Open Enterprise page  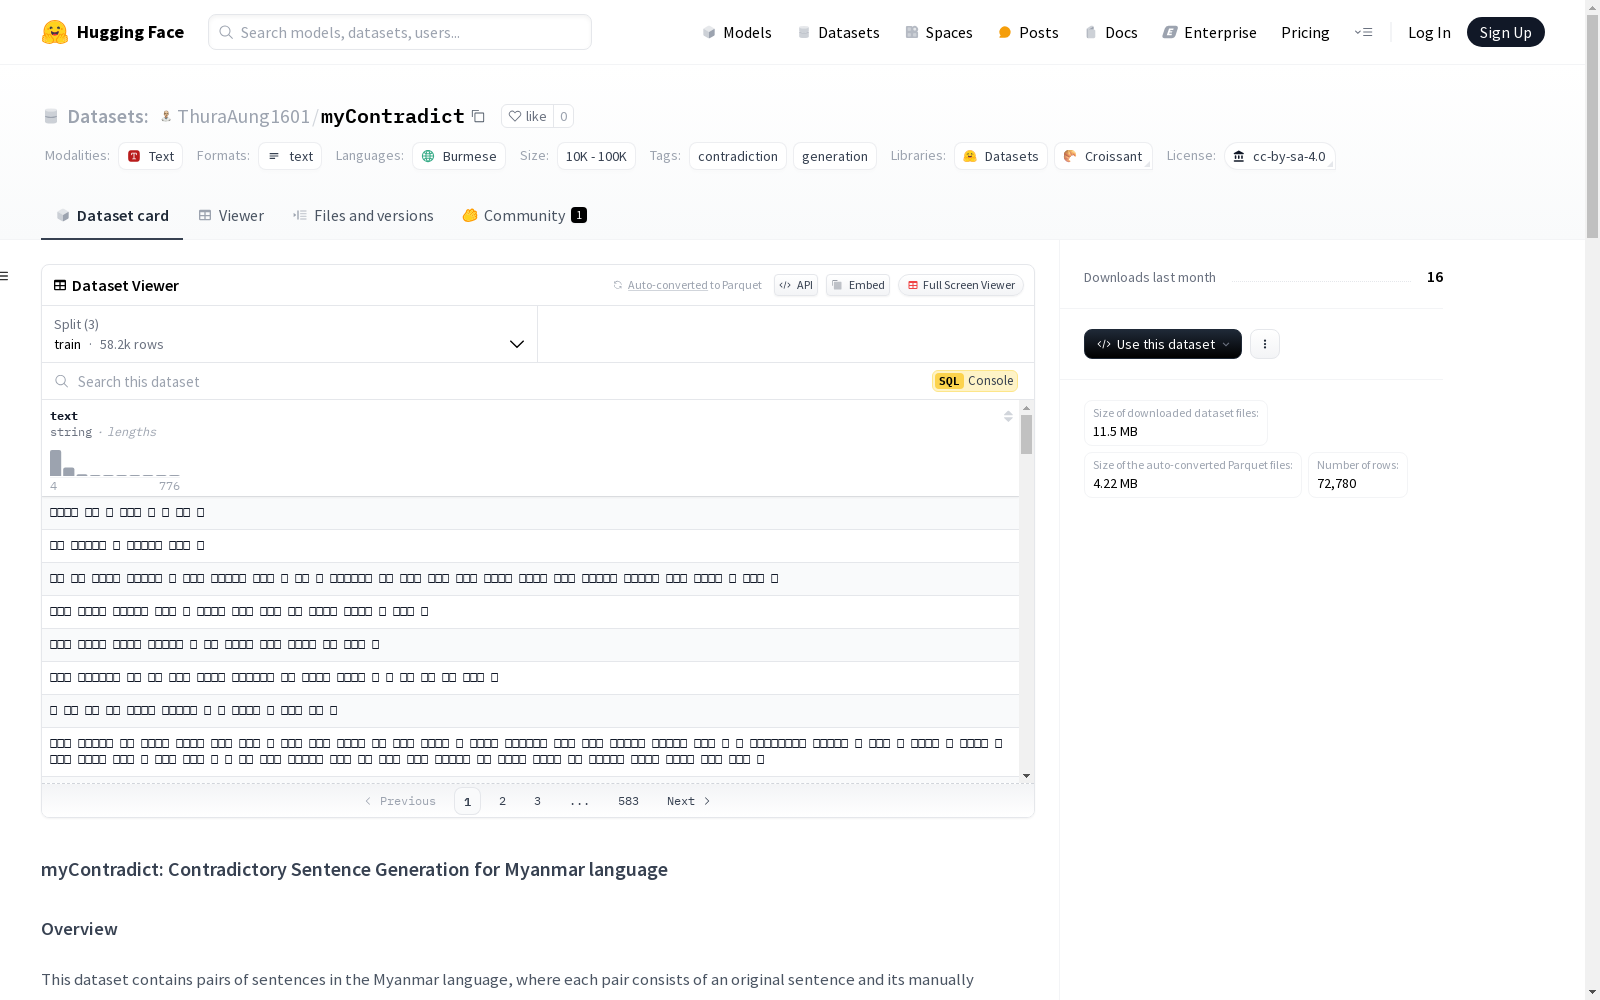[x=1209, y=32]
